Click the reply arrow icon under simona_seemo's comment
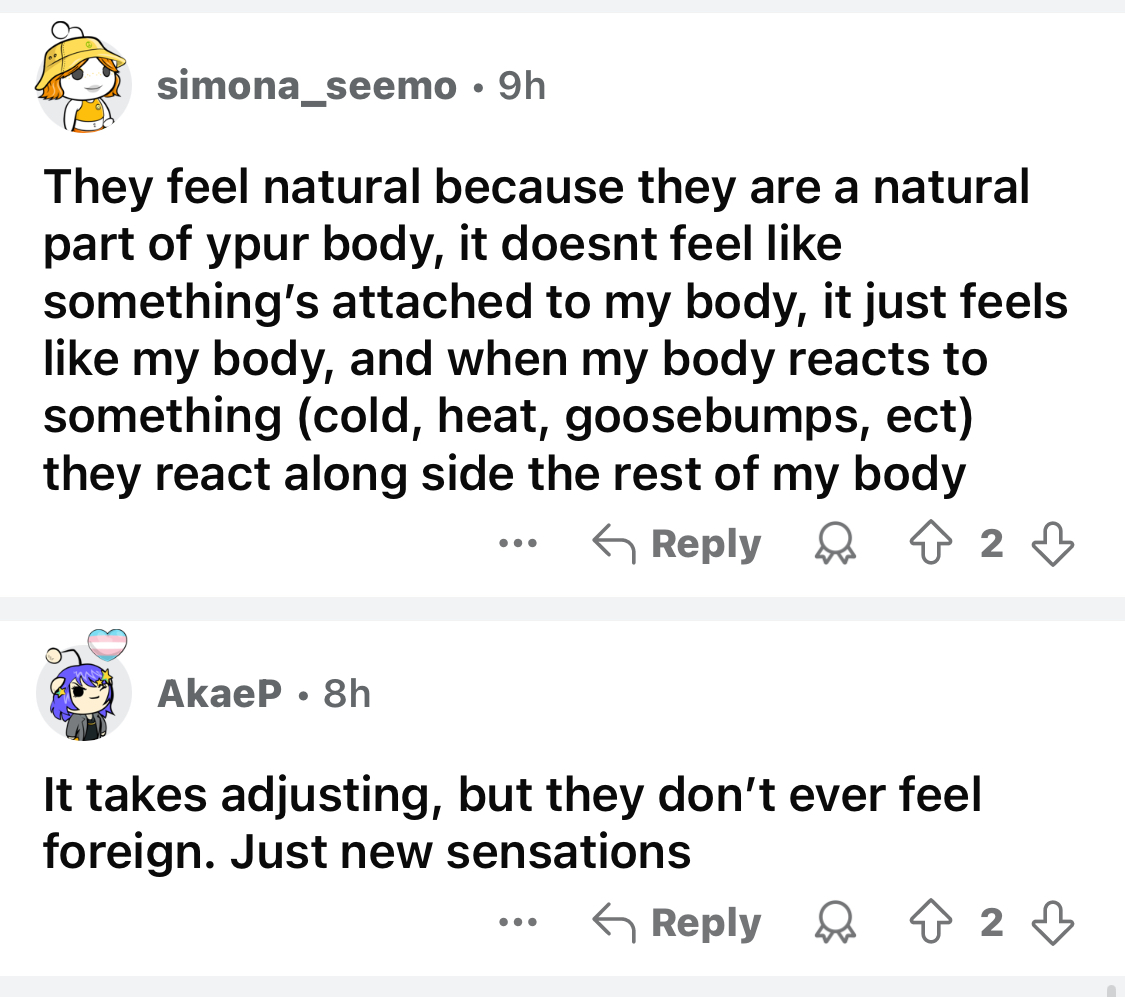The height and width of the screenshot is (997, 1125). point(613,545)
